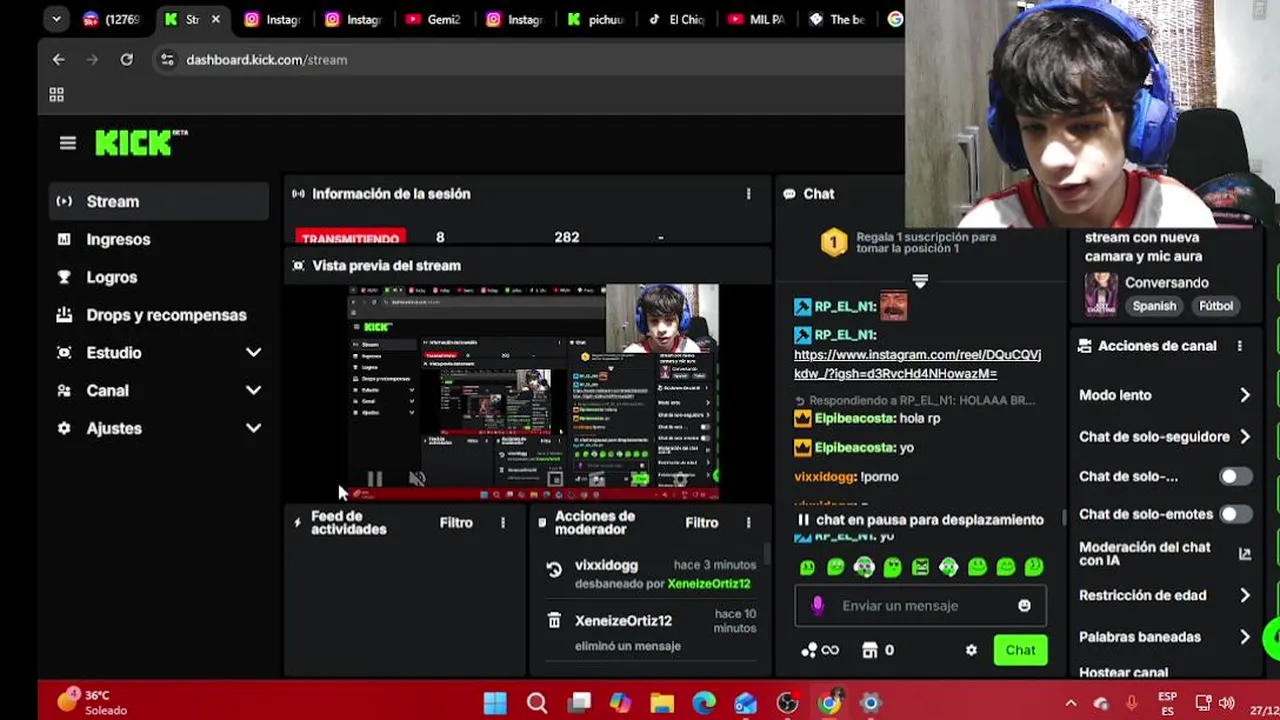Open channel actions three-dot menu
Screen dimensions: 1280x720
pos(1240,346)
